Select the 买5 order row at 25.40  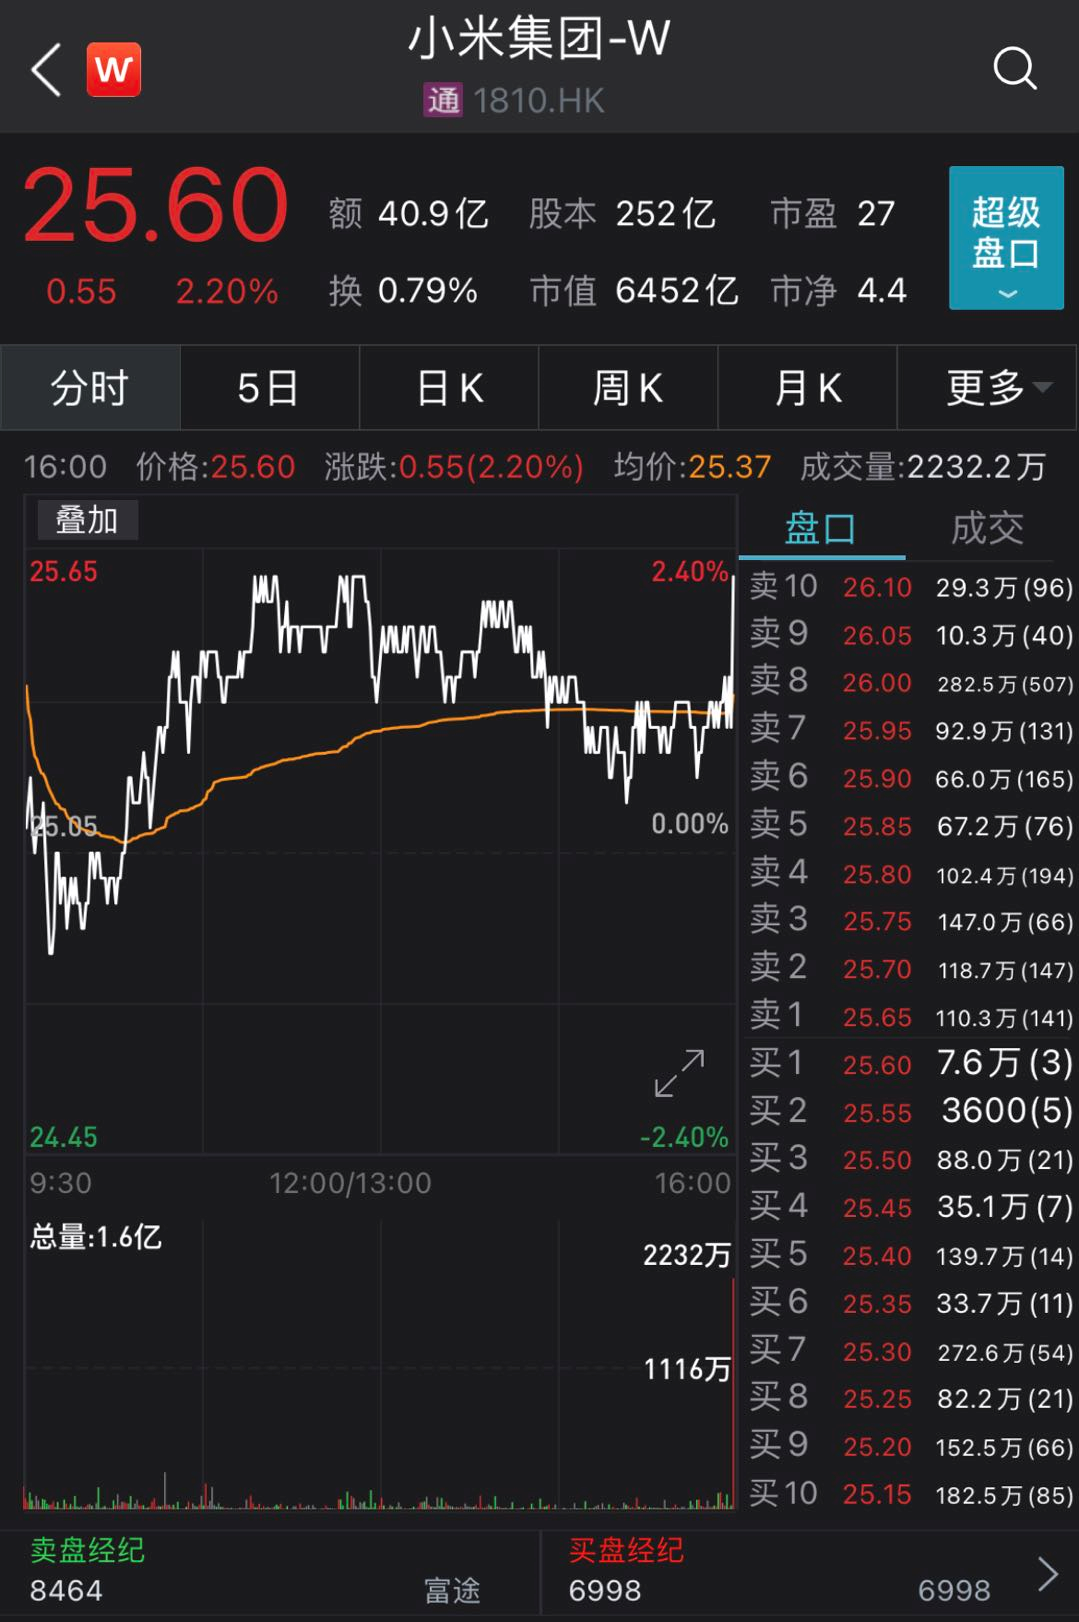coord(910,1256)
